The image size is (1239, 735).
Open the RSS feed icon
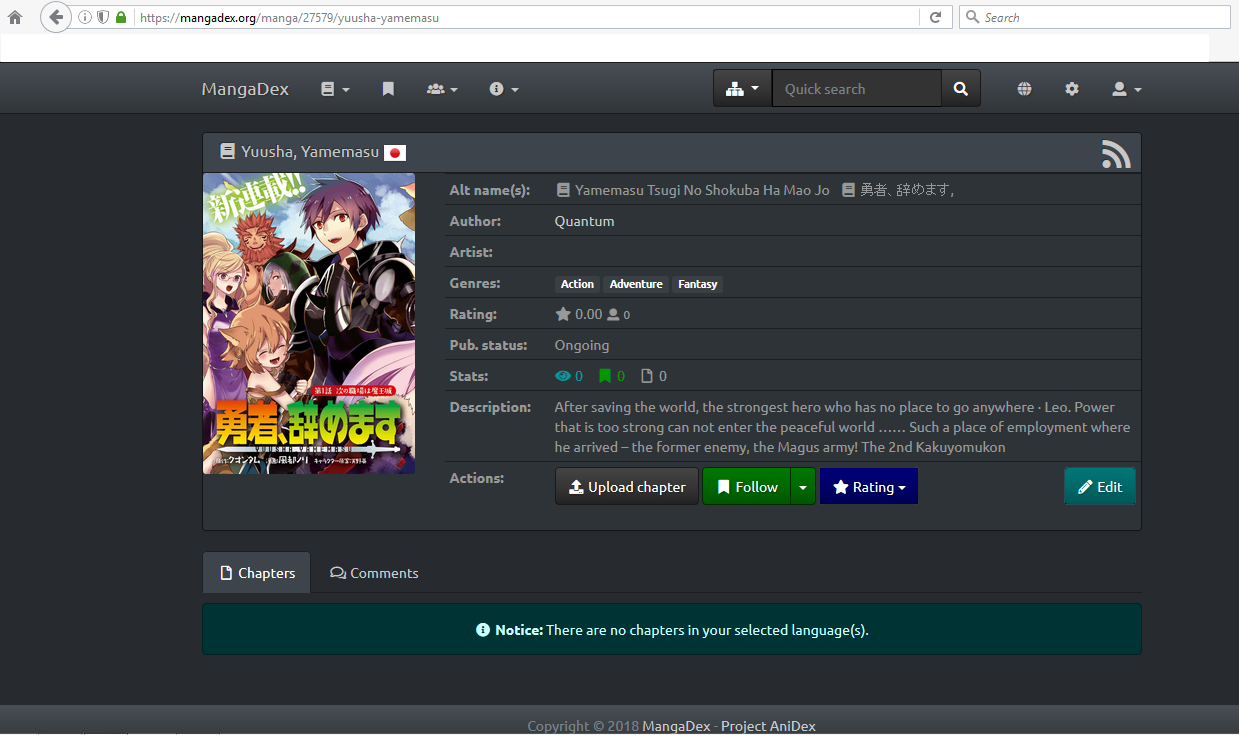(x=1115, y=153)
